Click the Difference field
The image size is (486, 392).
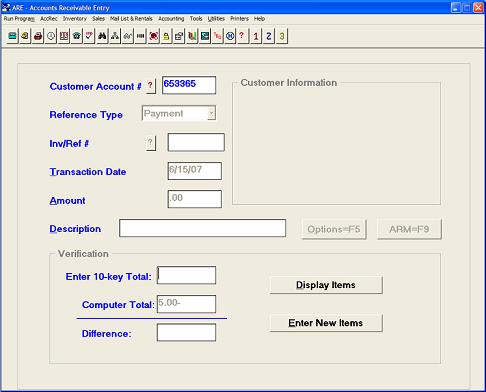coord(186,332)
